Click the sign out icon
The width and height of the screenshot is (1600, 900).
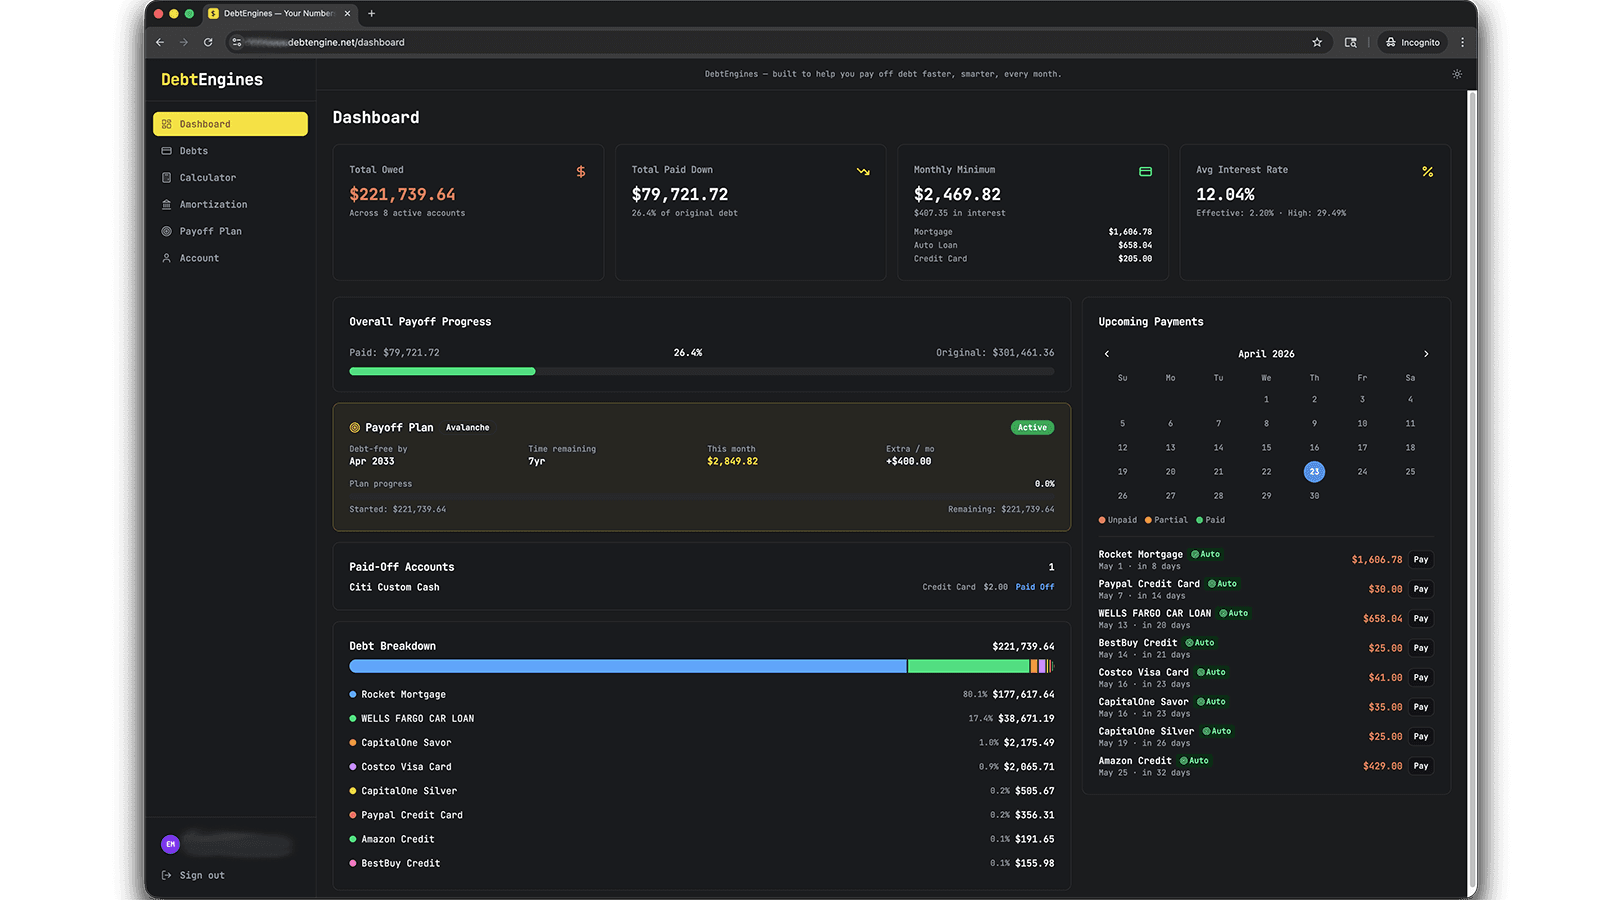[166, 874]
